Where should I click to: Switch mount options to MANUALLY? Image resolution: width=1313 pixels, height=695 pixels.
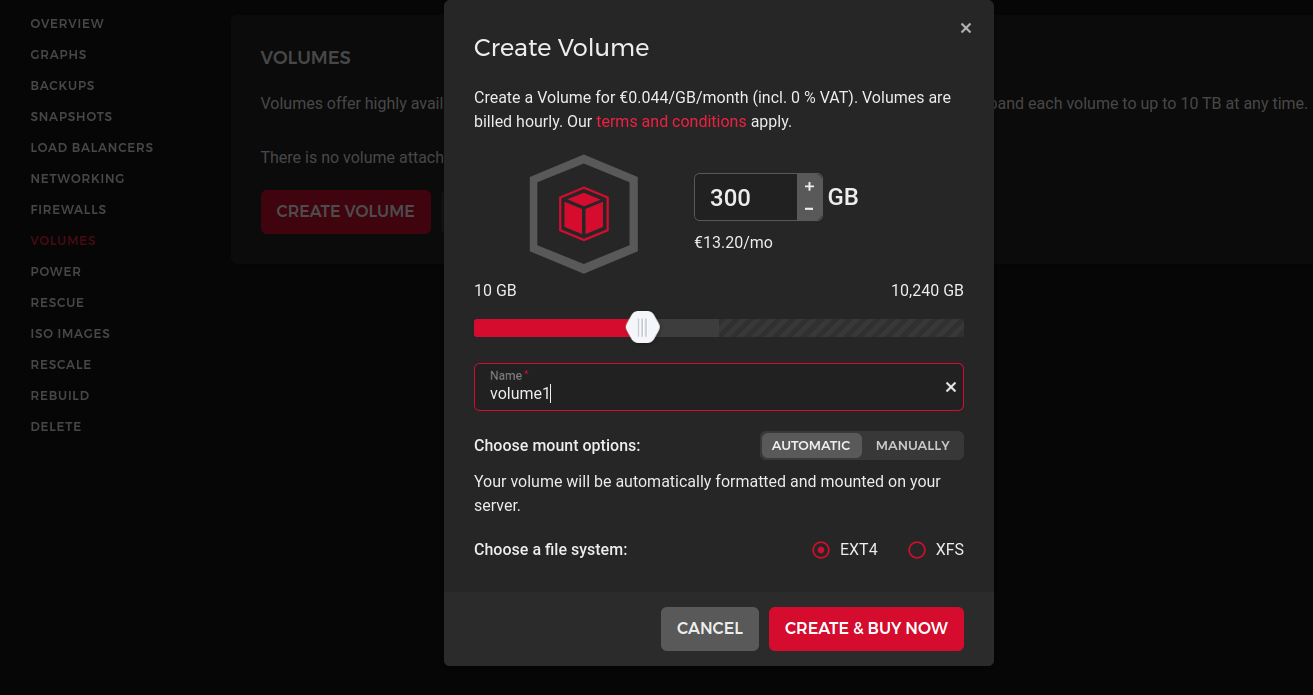[911, 445]
